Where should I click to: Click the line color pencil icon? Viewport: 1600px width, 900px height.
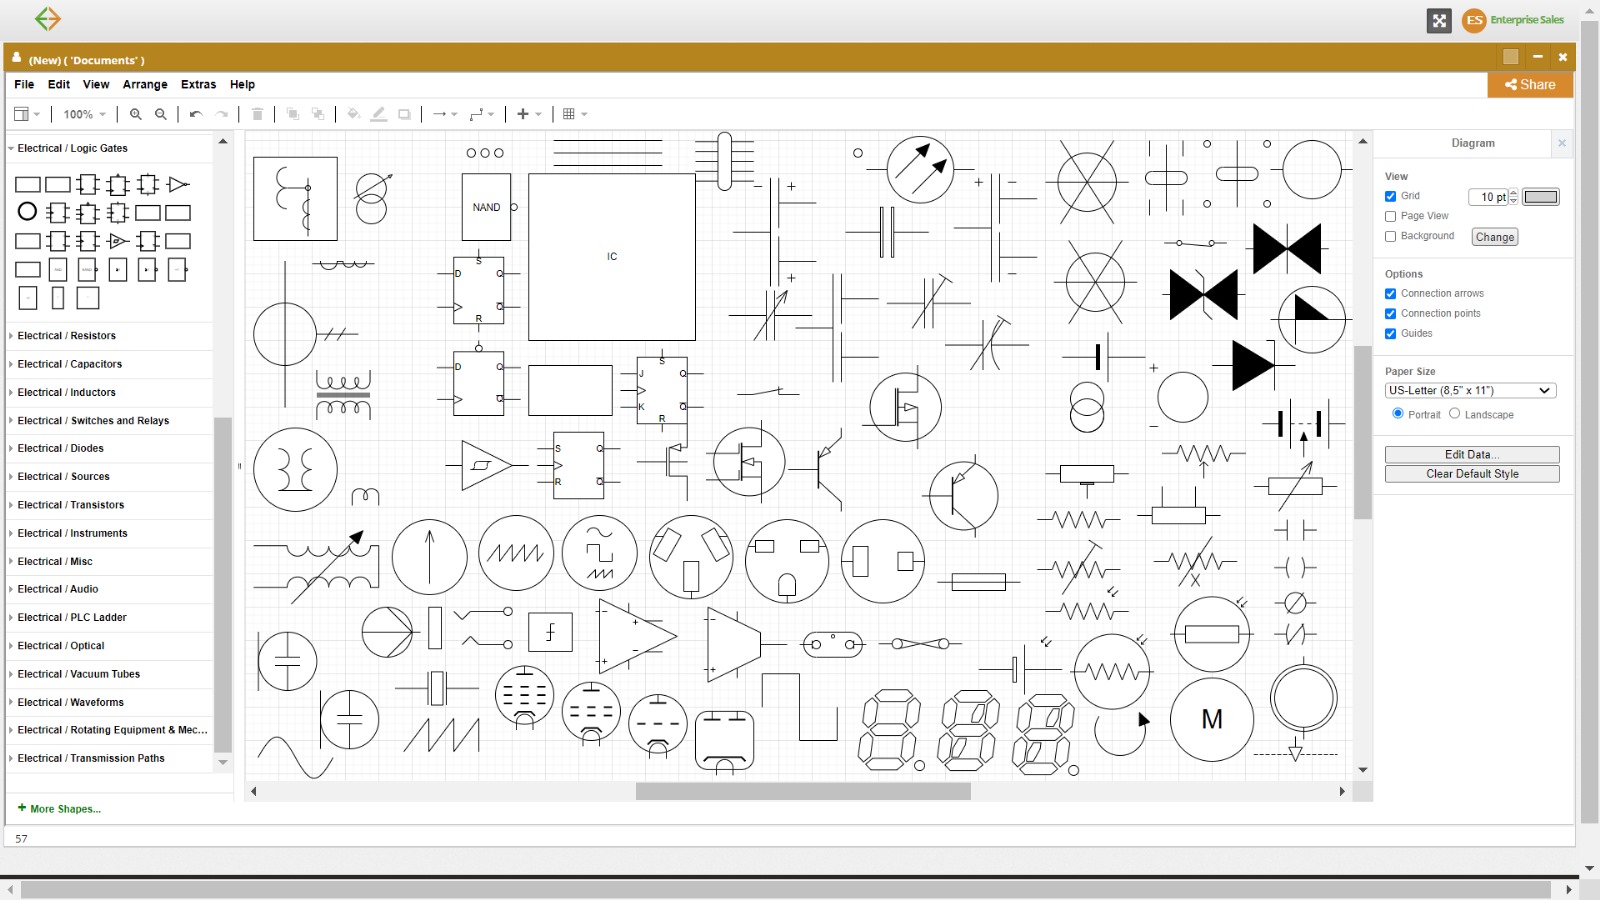point(379,114)
